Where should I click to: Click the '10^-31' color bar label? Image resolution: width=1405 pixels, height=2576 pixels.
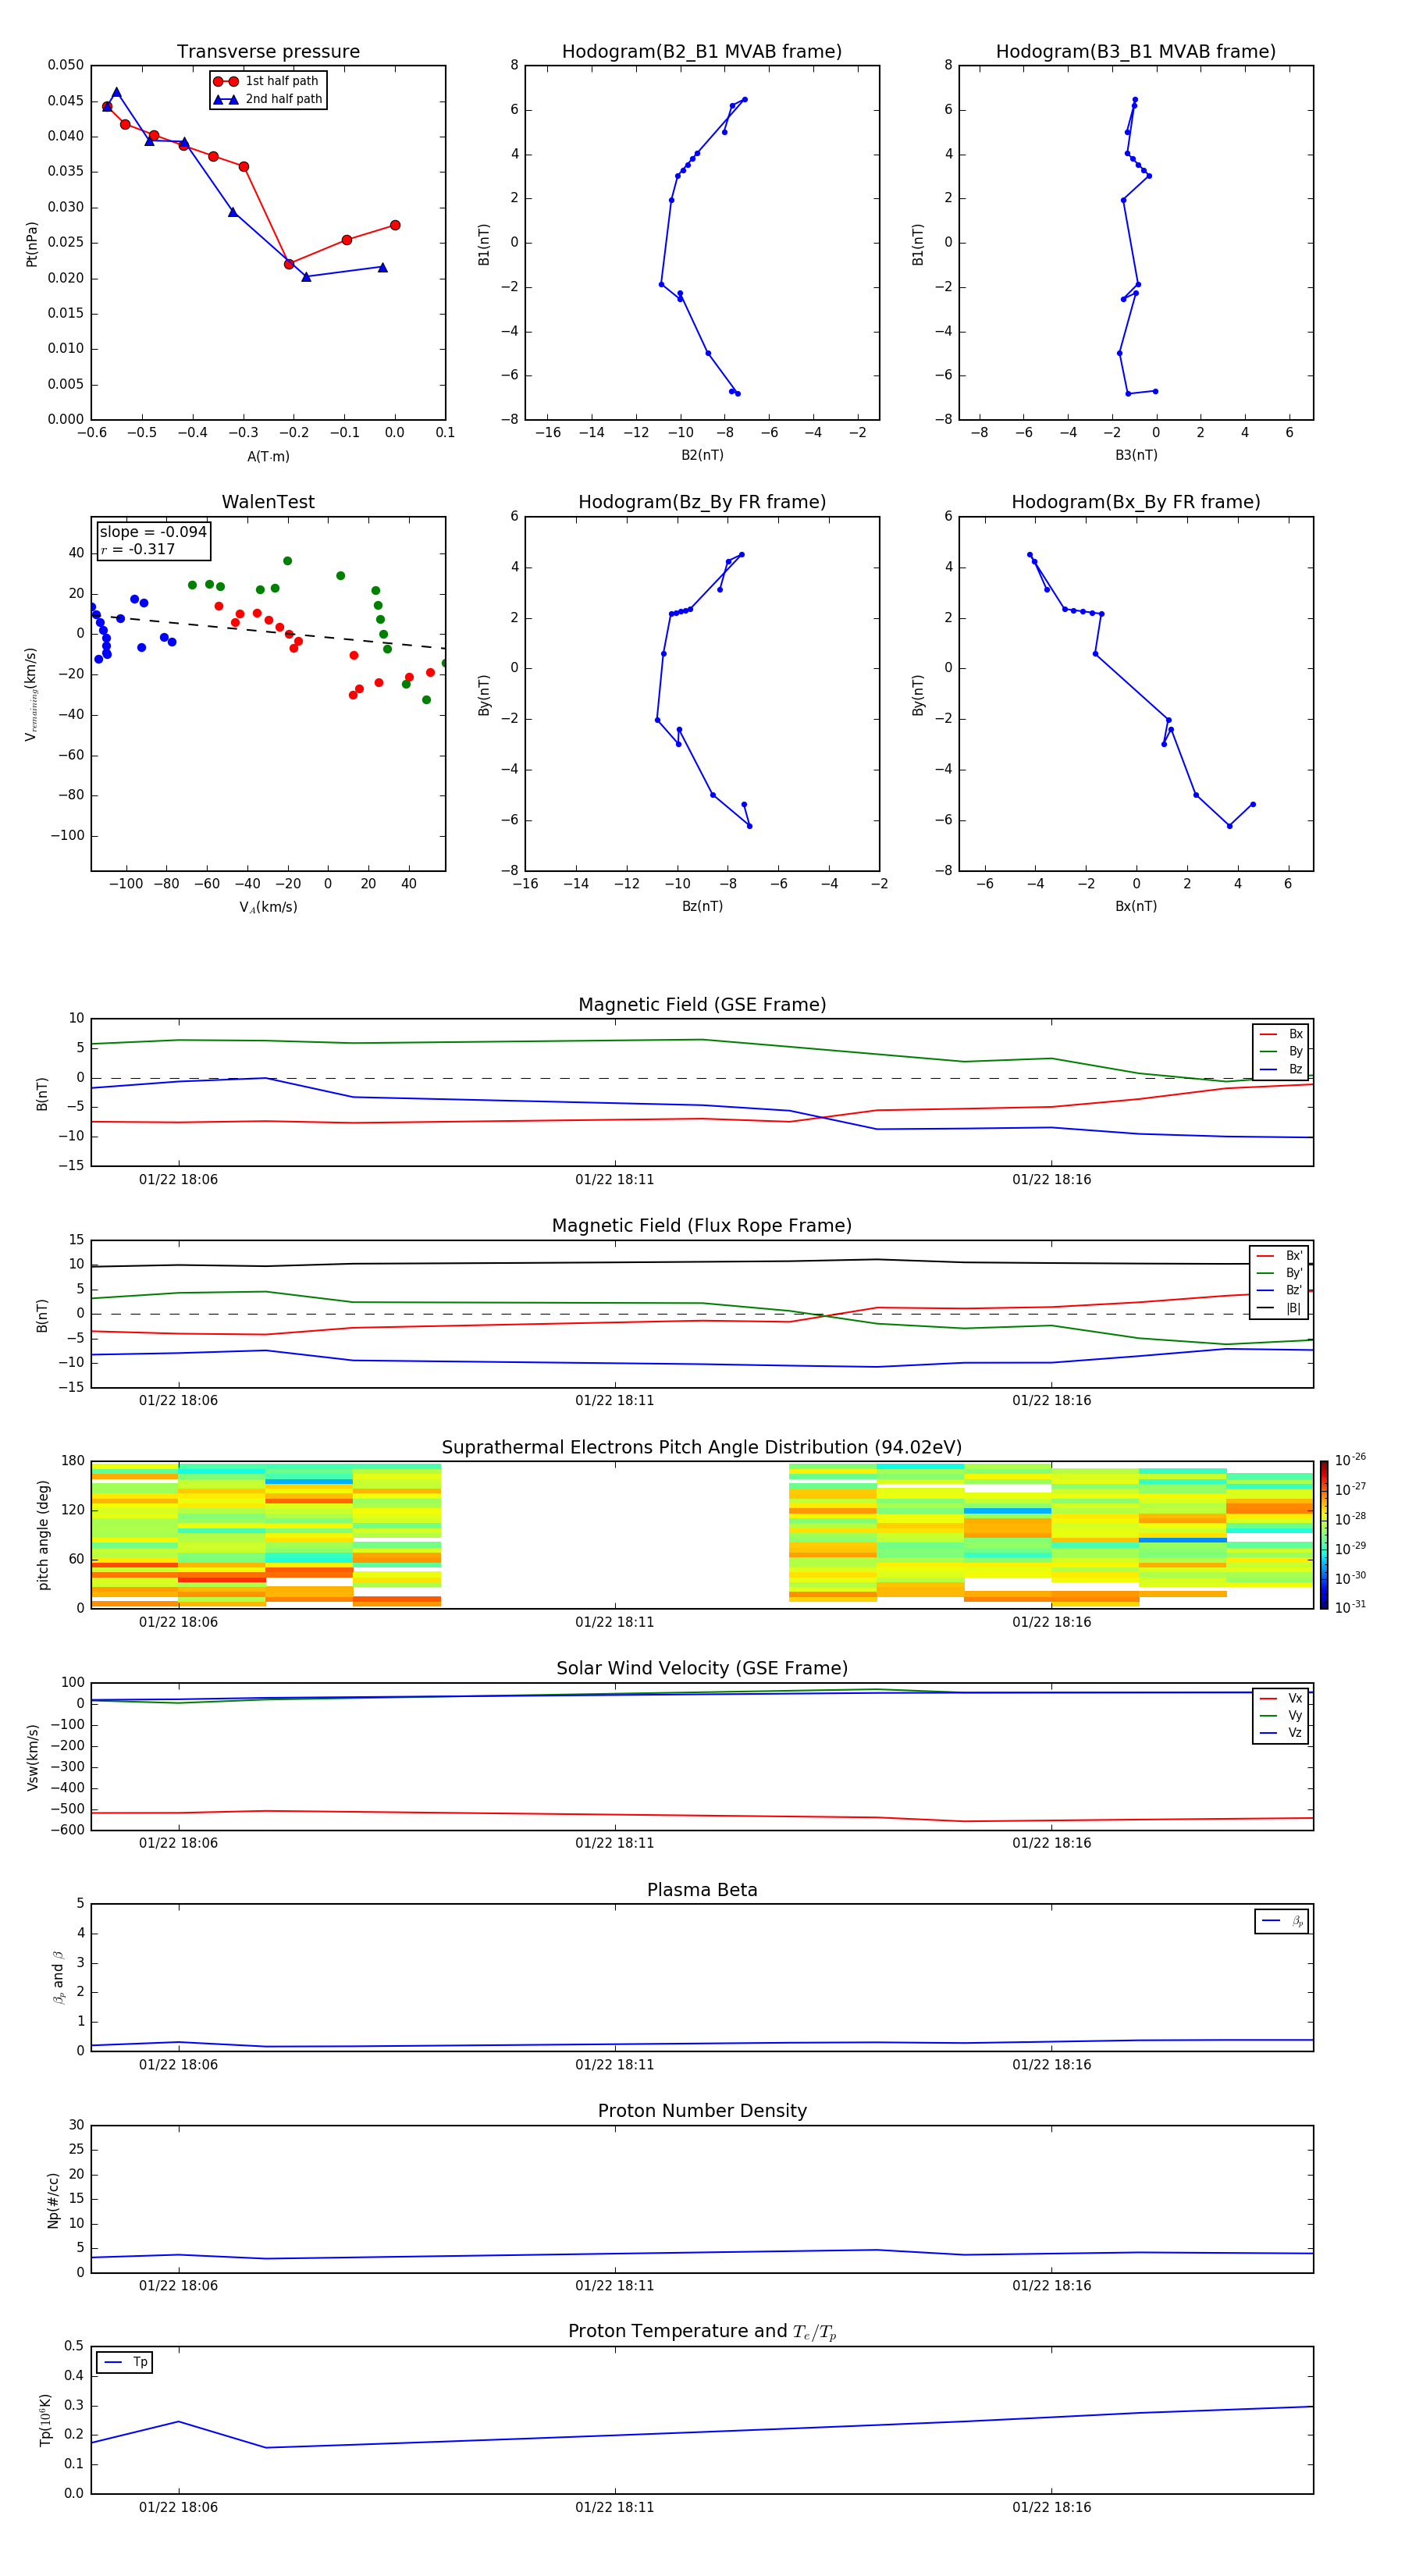click(x=1350, y=1607)
